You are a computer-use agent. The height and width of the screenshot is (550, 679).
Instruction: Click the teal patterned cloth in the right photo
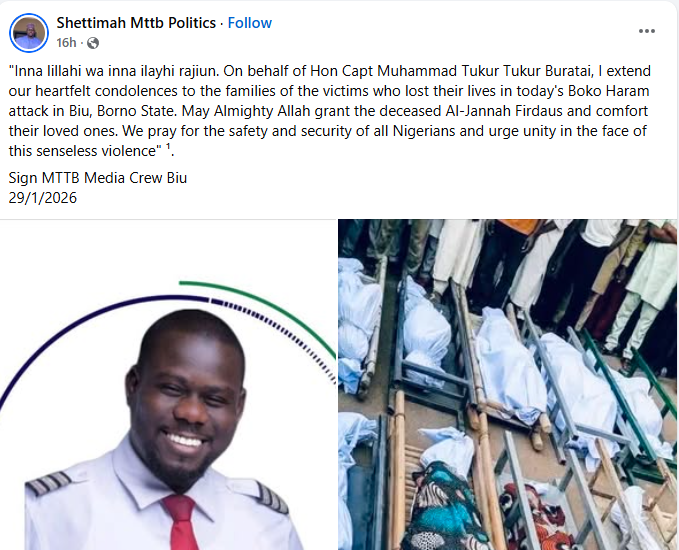pos(446,502)
